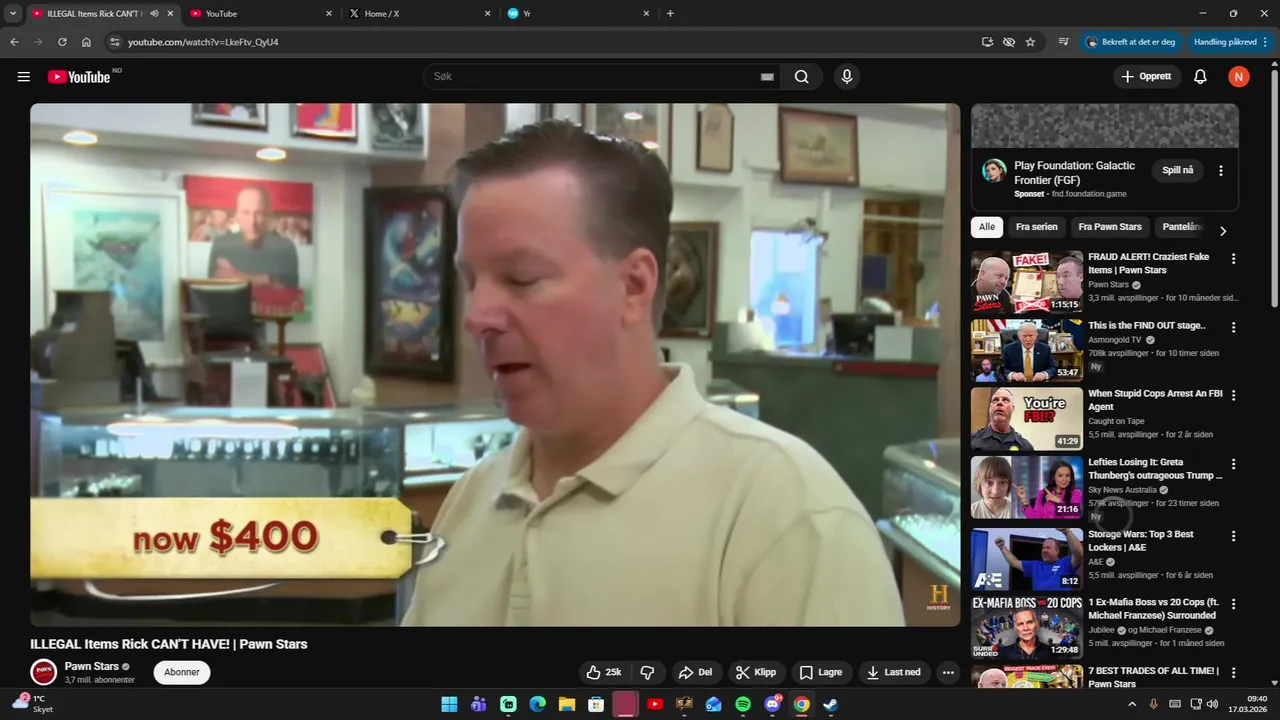Open Storage Wars video thumbnail
This screenshot has width=1280, height=720.
point(1027,559)
